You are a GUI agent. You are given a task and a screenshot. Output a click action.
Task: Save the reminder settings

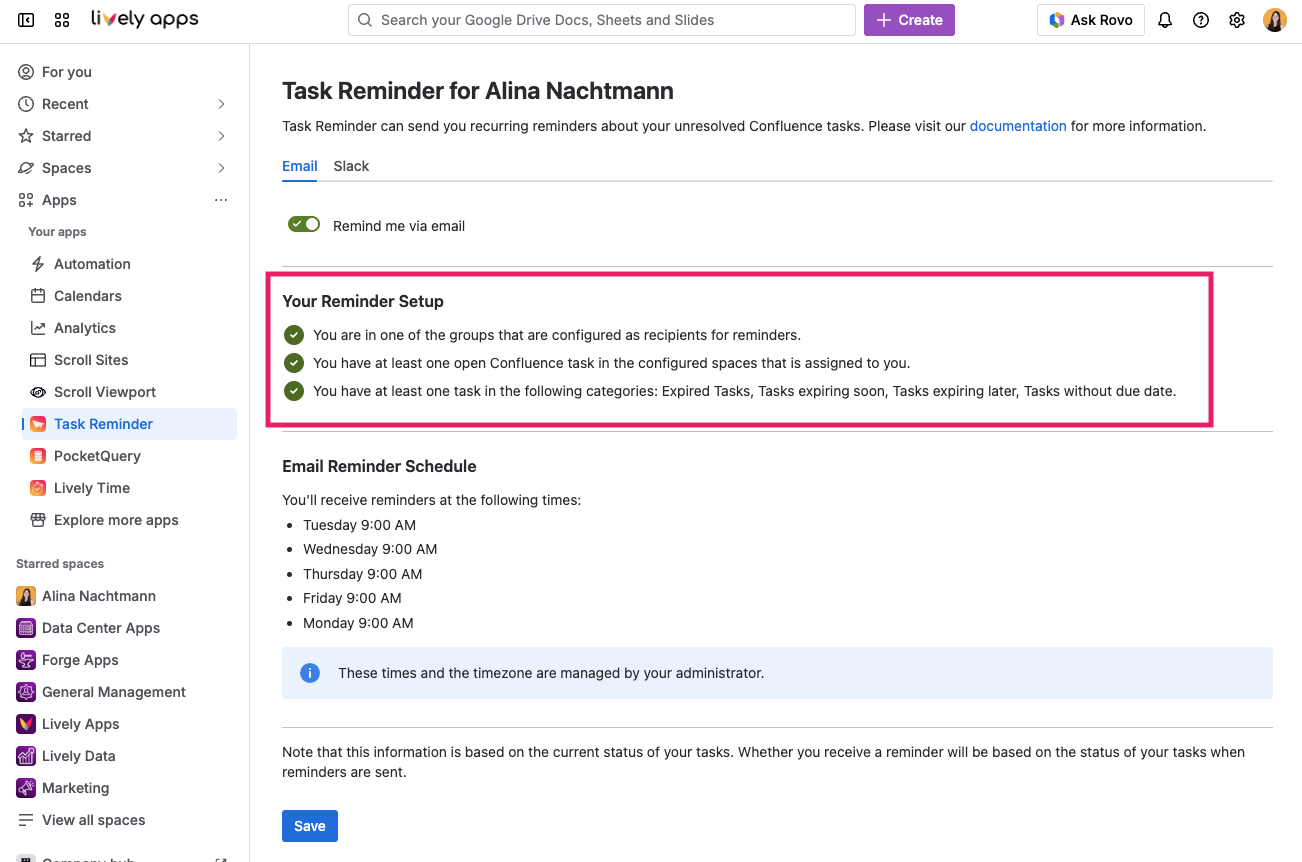[309, 825]
